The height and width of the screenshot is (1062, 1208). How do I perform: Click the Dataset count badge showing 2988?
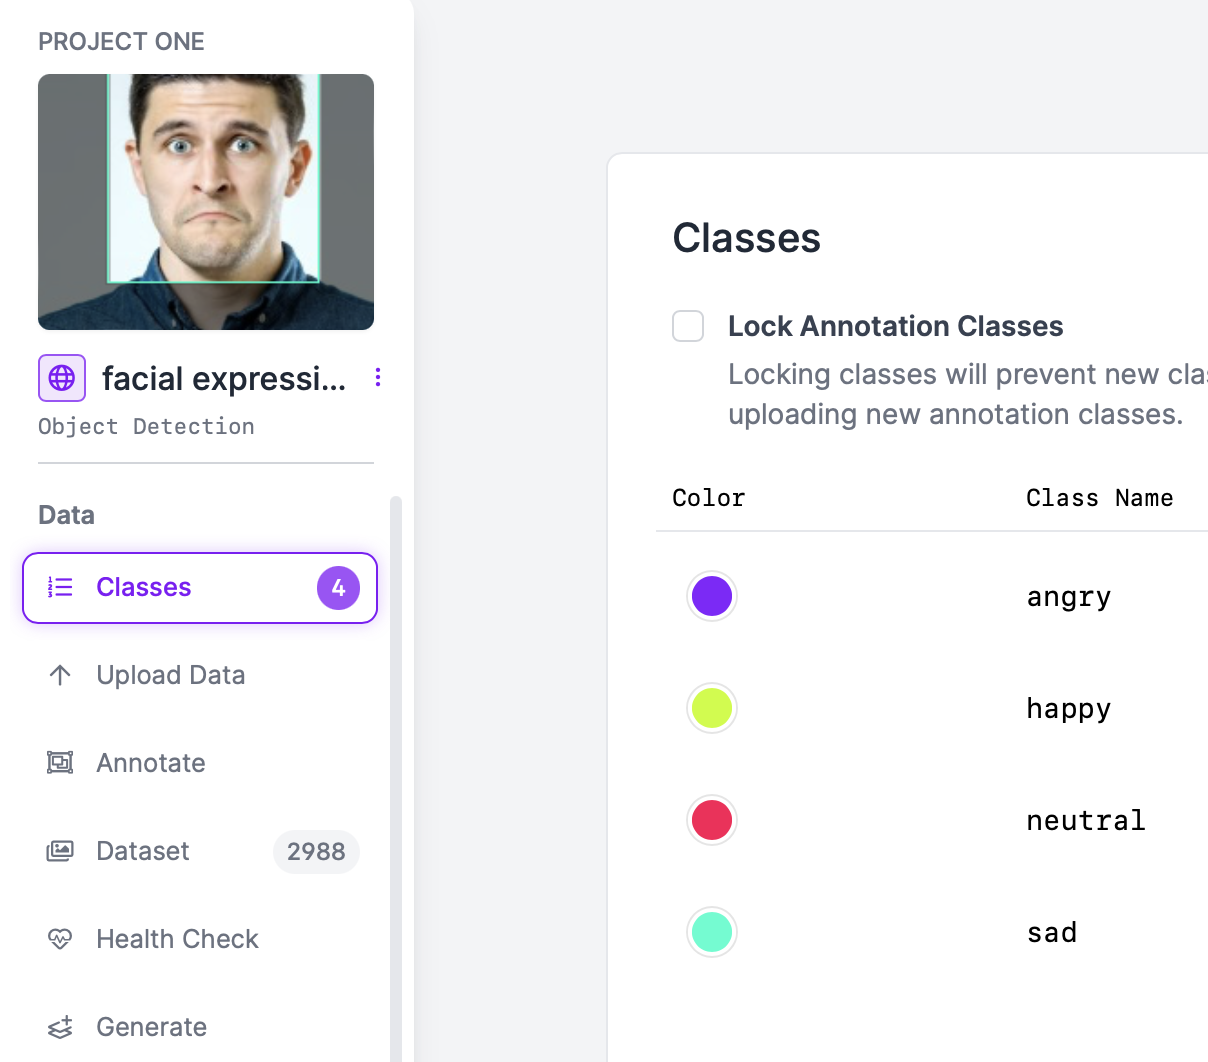click(316, 852)
